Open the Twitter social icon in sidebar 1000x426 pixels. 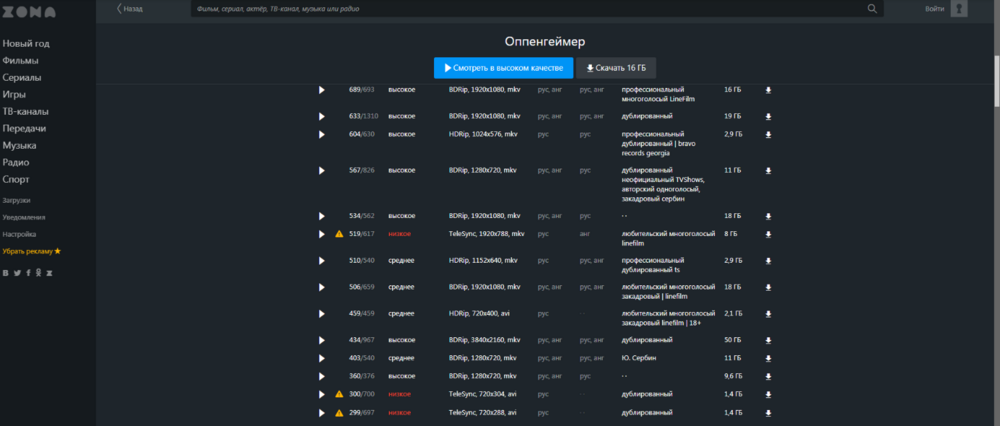tap(17, 273)
